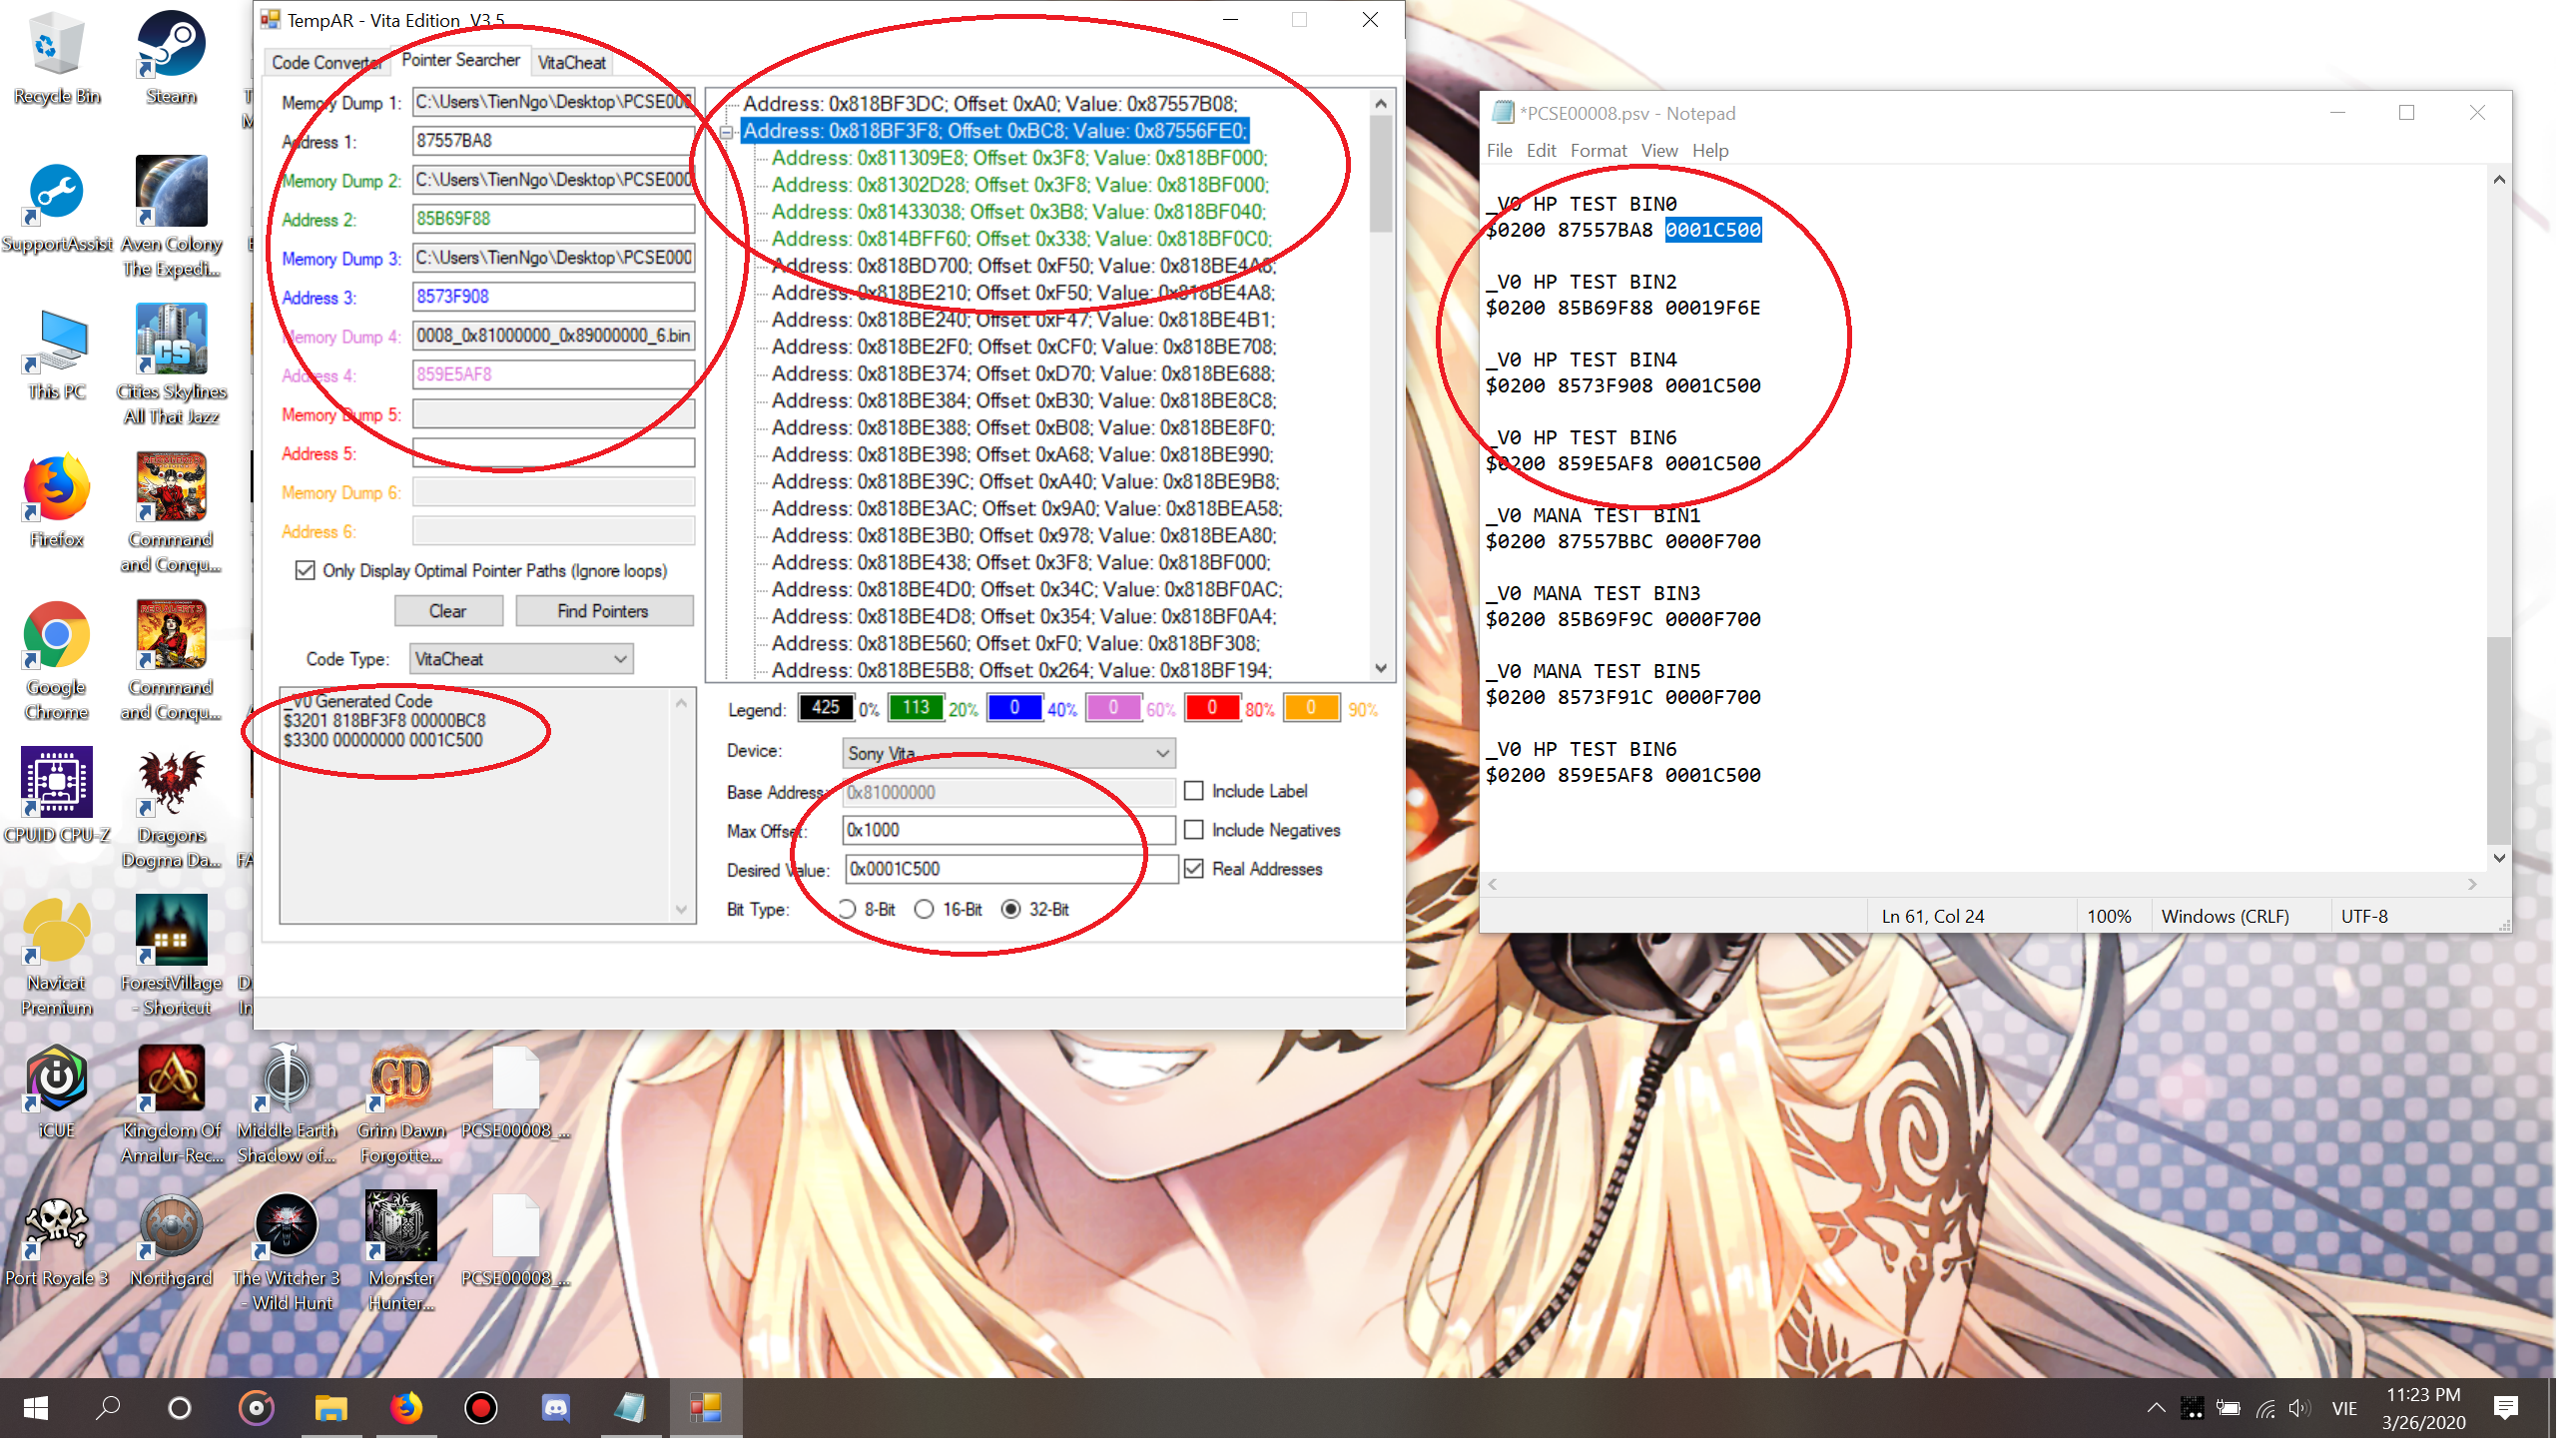2576x1452 pixels.
Task: Click the black 0% legend swatch
Action: (x=825, y=708)
